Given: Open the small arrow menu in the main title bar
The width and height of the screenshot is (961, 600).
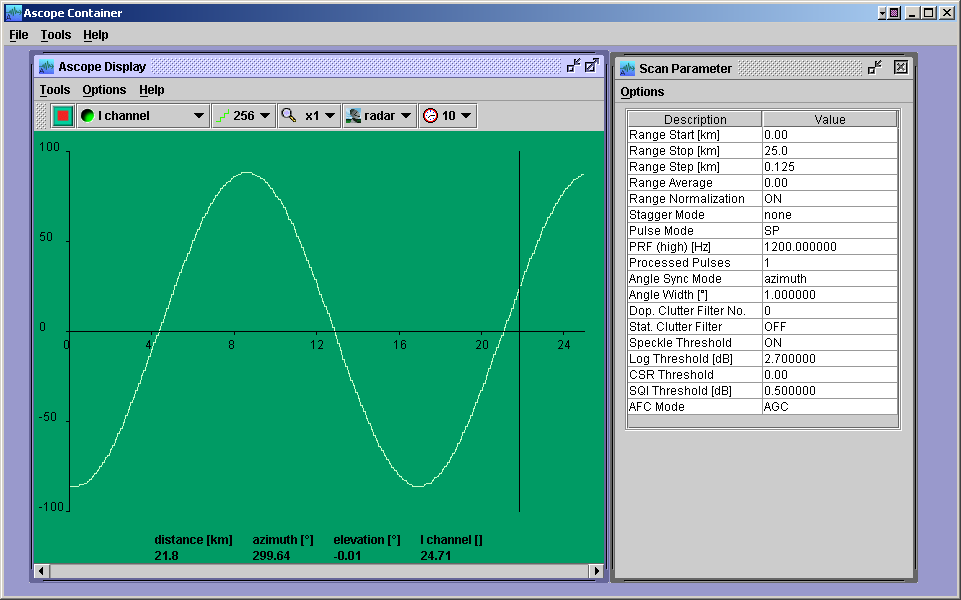Looking at the screenshot, I should [882, 13].
